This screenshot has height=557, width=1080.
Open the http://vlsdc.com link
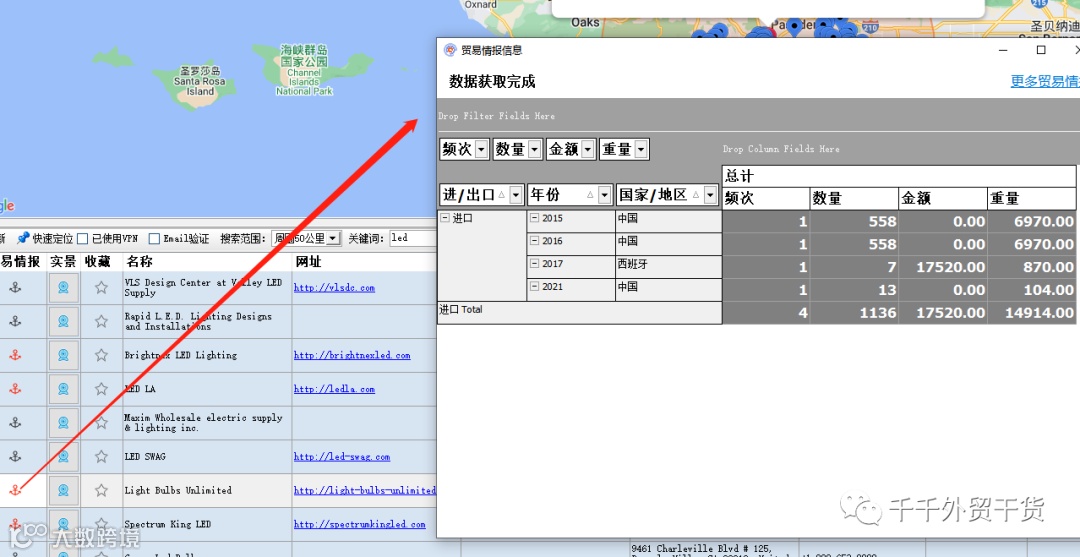[334, 288]
